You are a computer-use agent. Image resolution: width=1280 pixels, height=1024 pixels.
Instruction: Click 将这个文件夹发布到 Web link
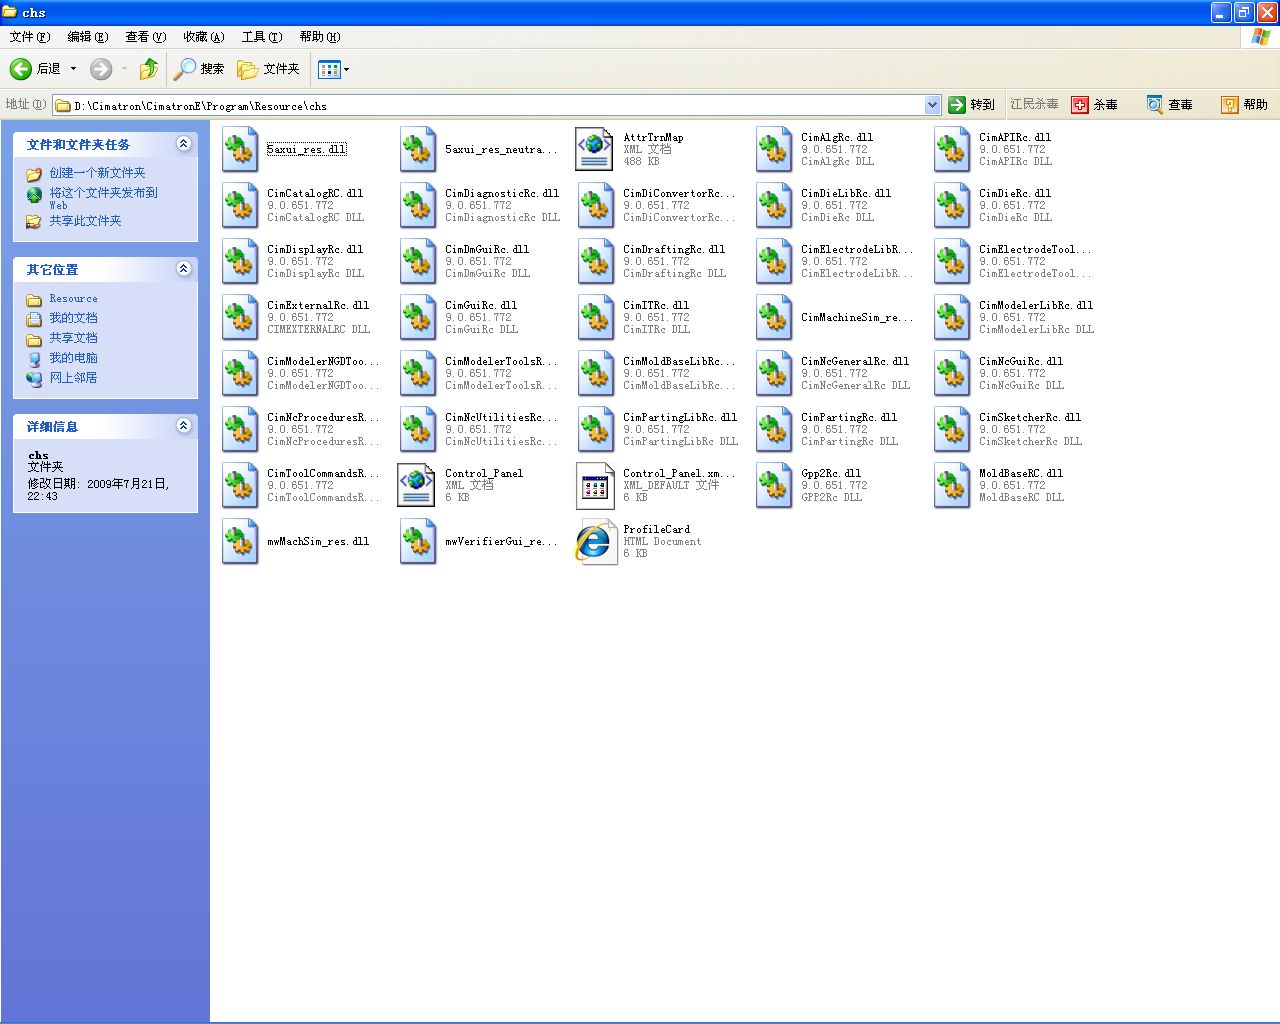103,198
